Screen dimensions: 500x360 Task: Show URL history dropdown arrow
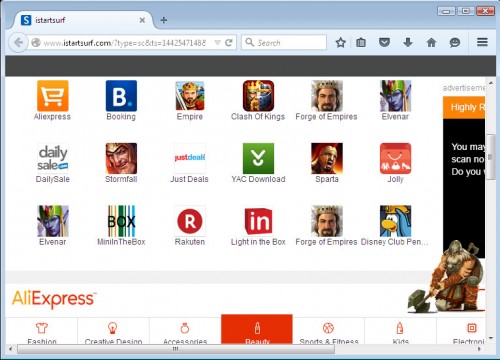217,43
